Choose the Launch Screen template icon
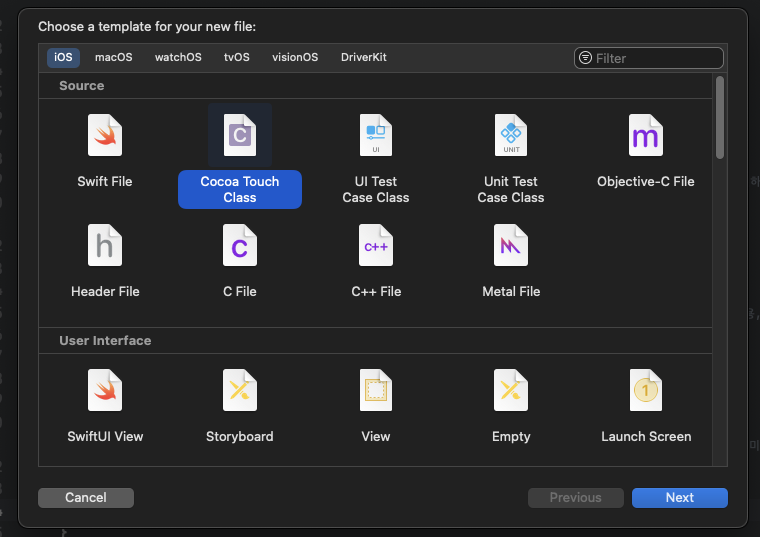This screenshot has height=537, width=760. click(x=646, y=390)
